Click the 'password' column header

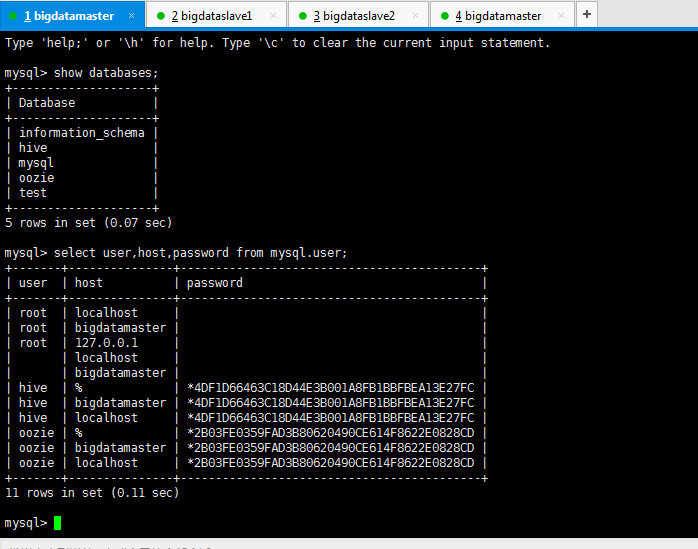[x=215, y=283]
